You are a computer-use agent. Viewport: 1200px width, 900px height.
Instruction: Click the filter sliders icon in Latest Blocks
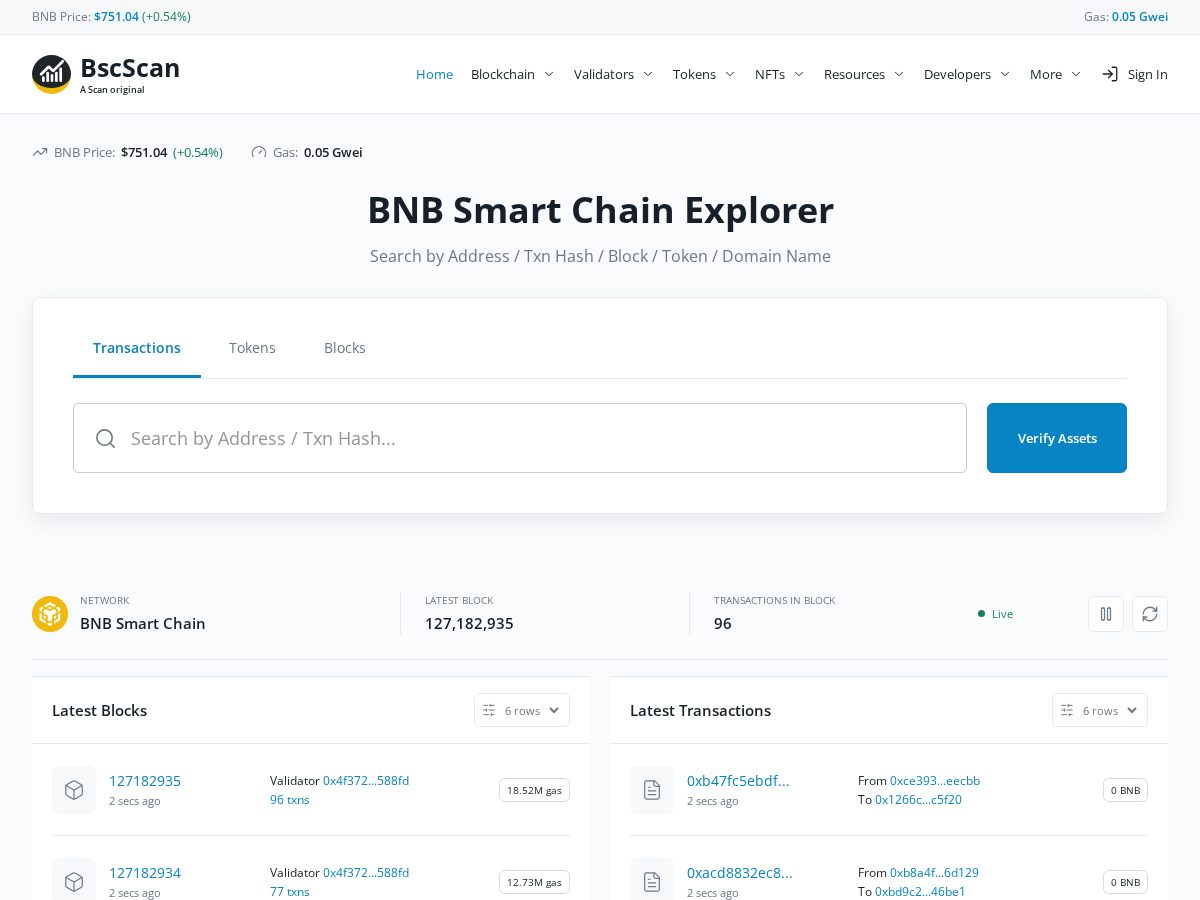(489, 710)
